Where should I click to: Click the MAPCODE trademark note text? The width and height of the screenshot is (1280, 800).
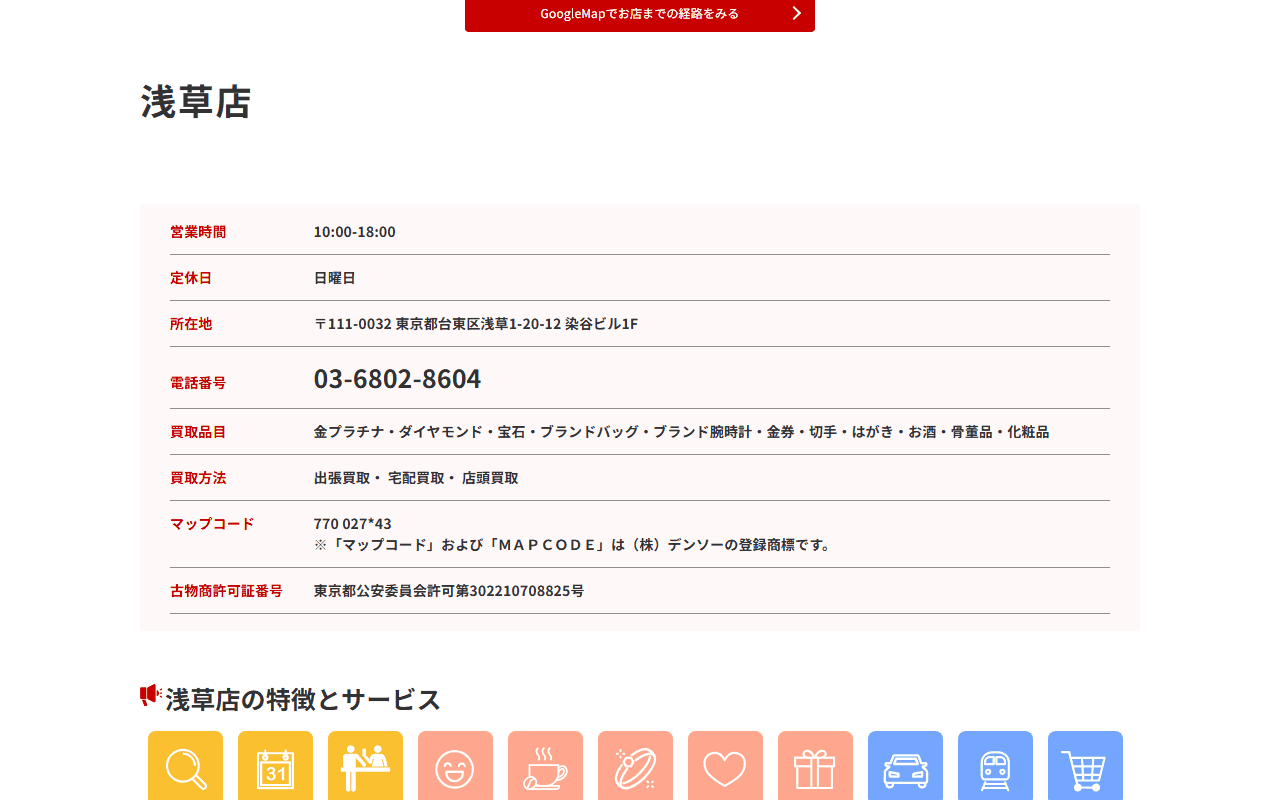tap(573, 545)
